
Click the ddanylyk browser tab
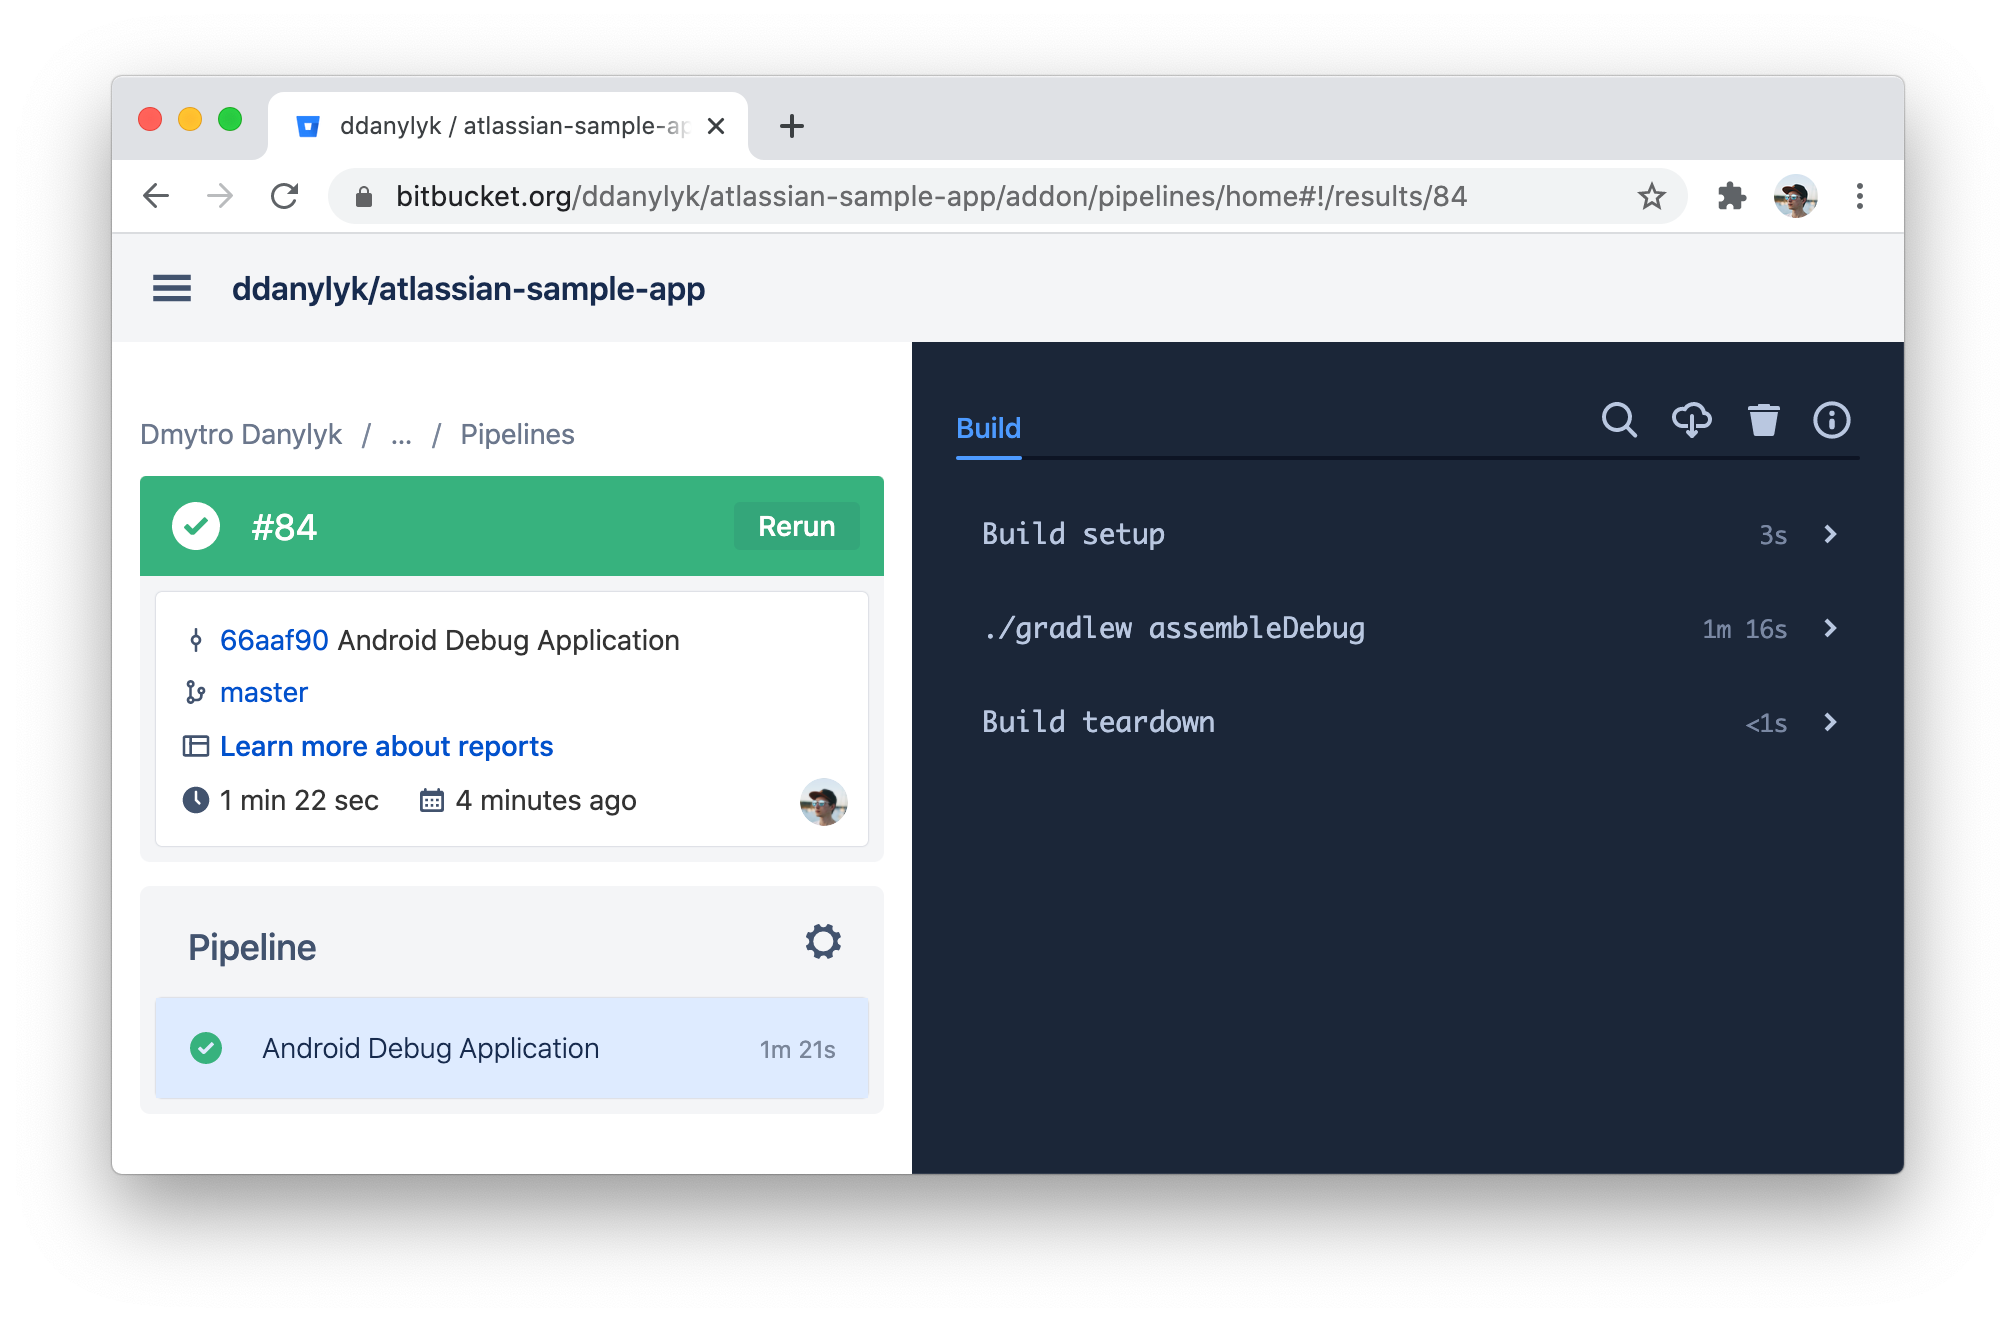click(x=510, y=126)
